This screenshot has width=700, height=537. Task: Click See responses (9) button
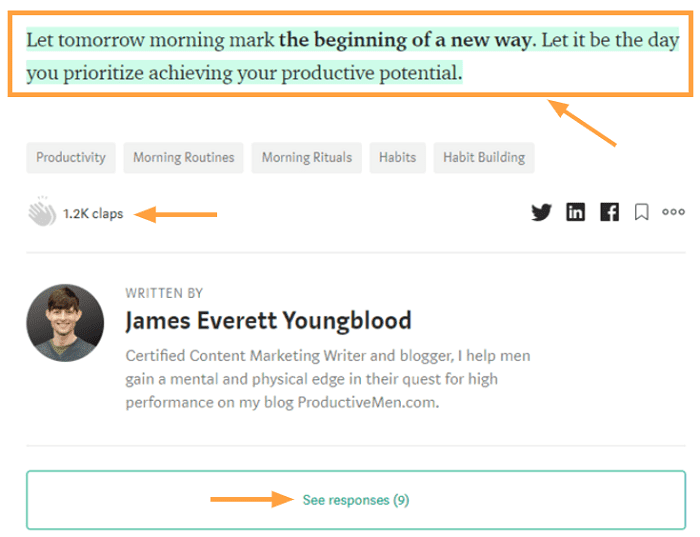(355, 500)
